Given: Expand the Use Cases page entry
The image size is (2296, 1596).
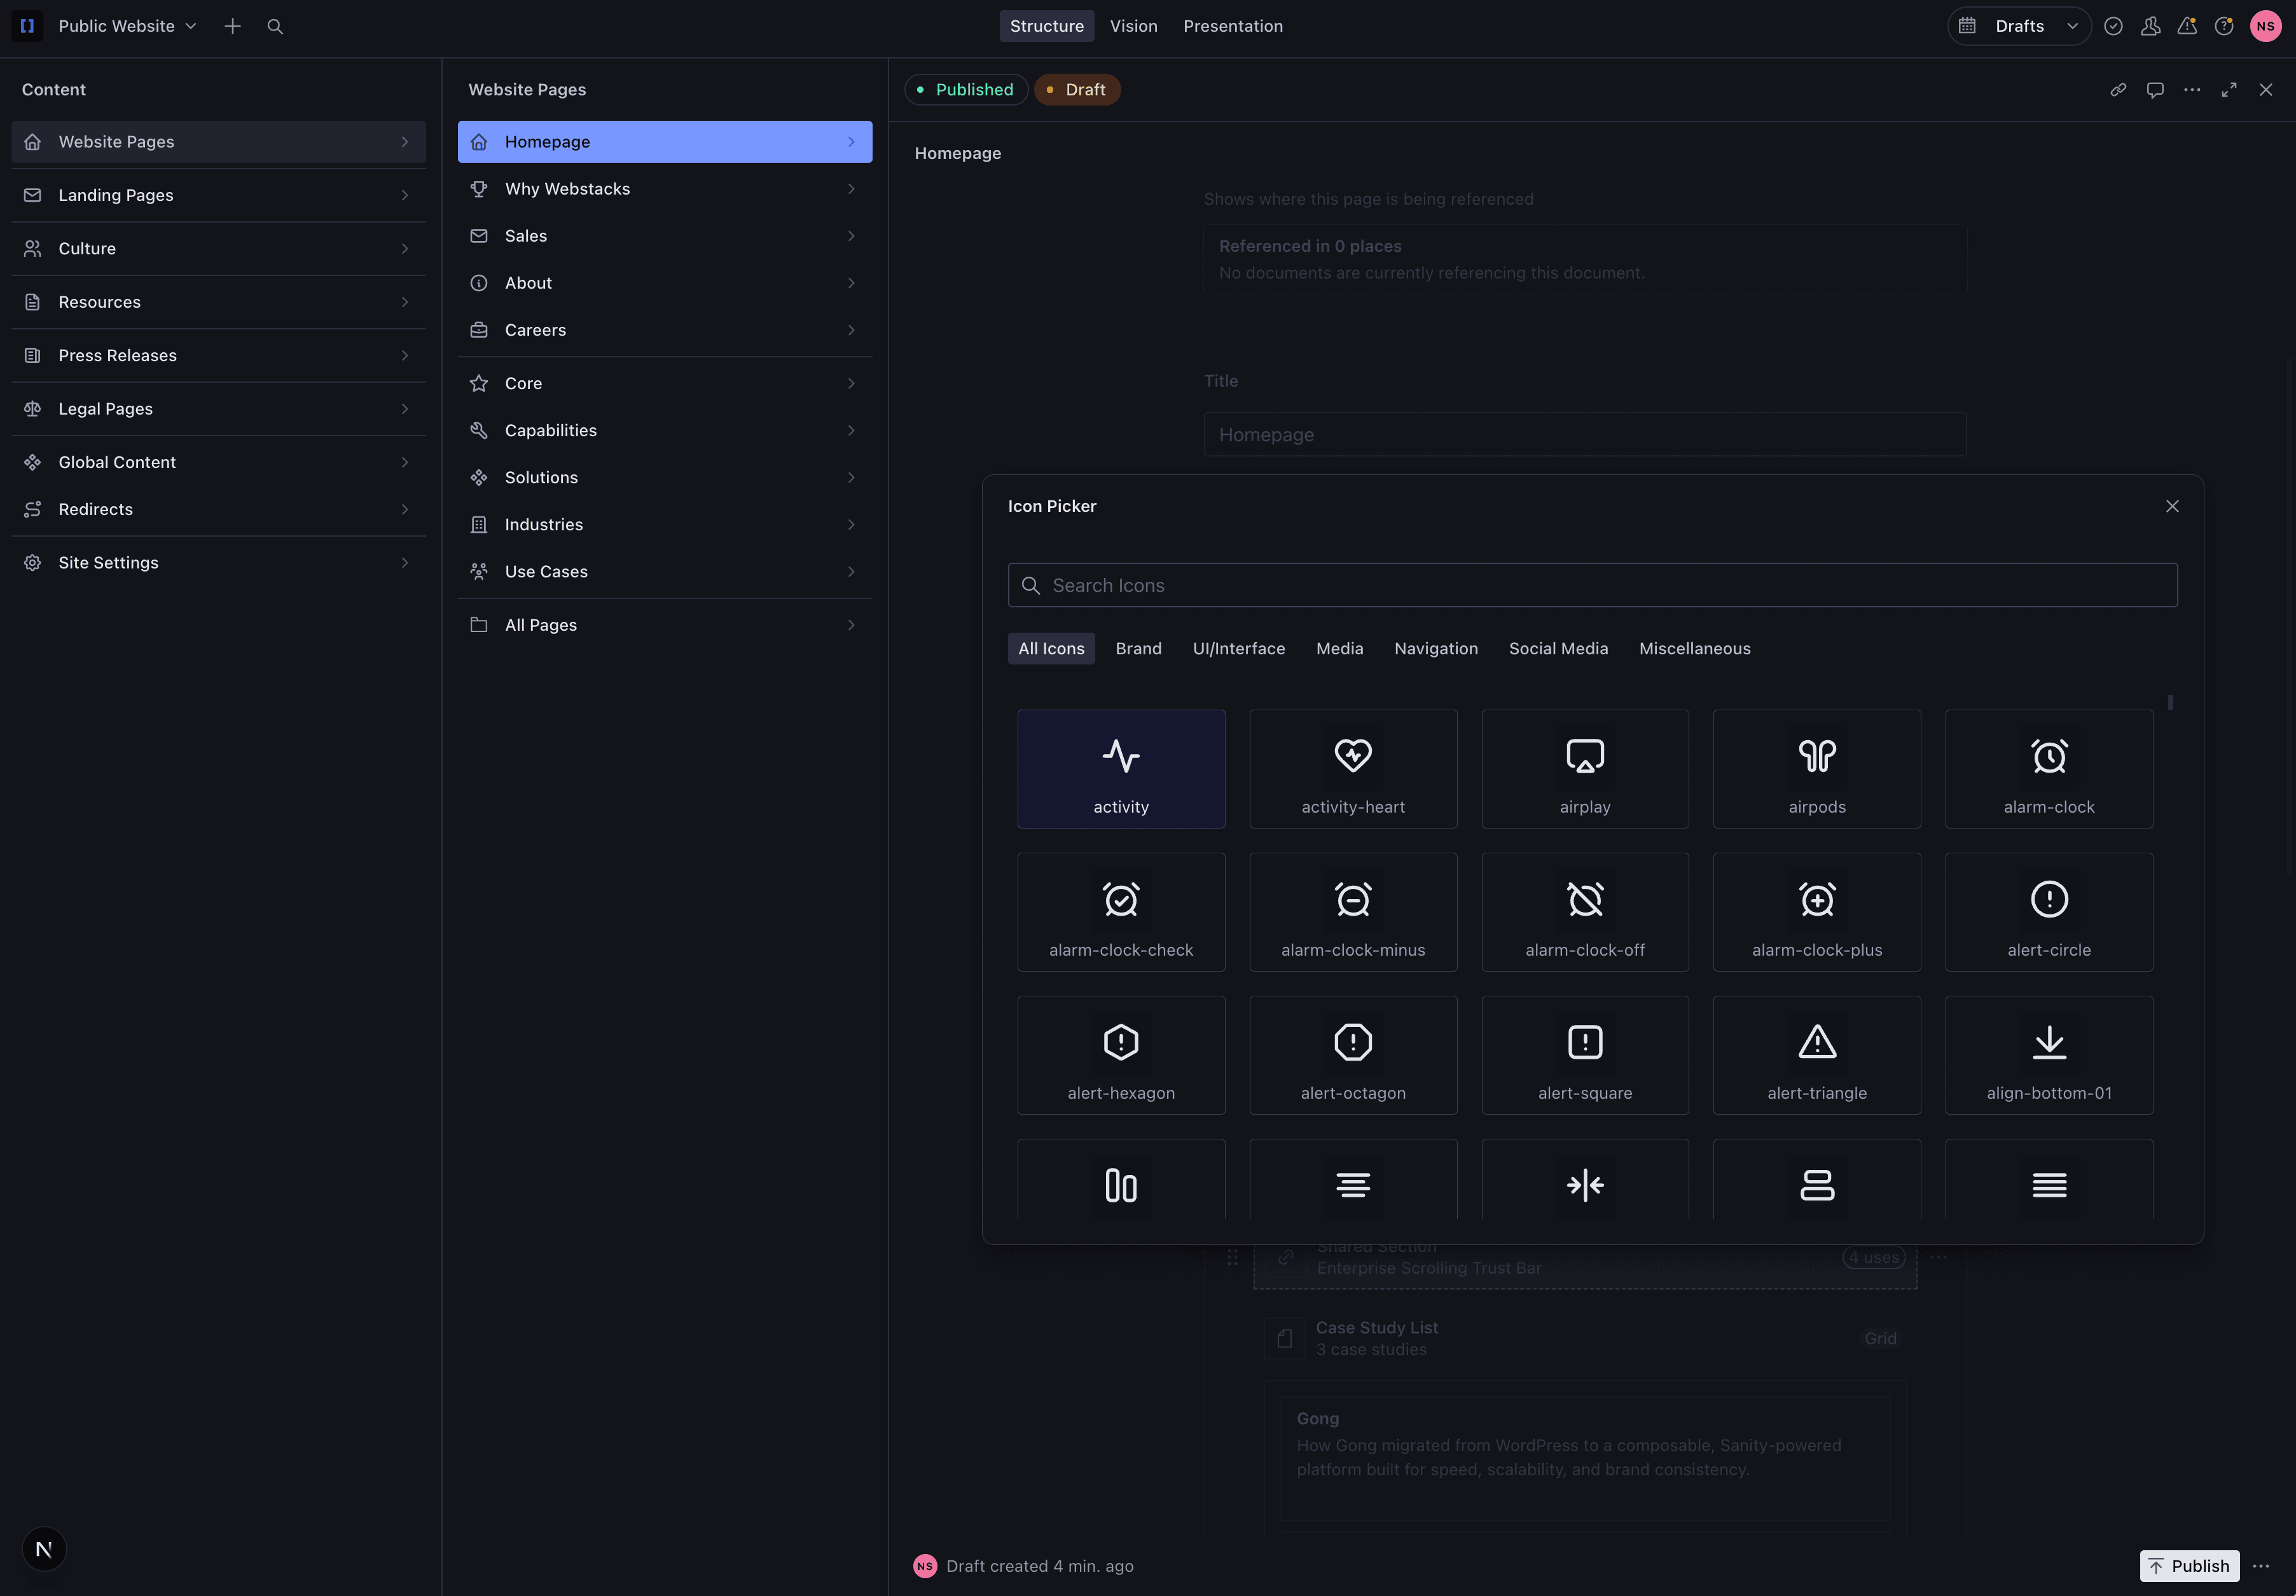Looking at the screenshot, I should pyautogui.click(x=851, y=571).
